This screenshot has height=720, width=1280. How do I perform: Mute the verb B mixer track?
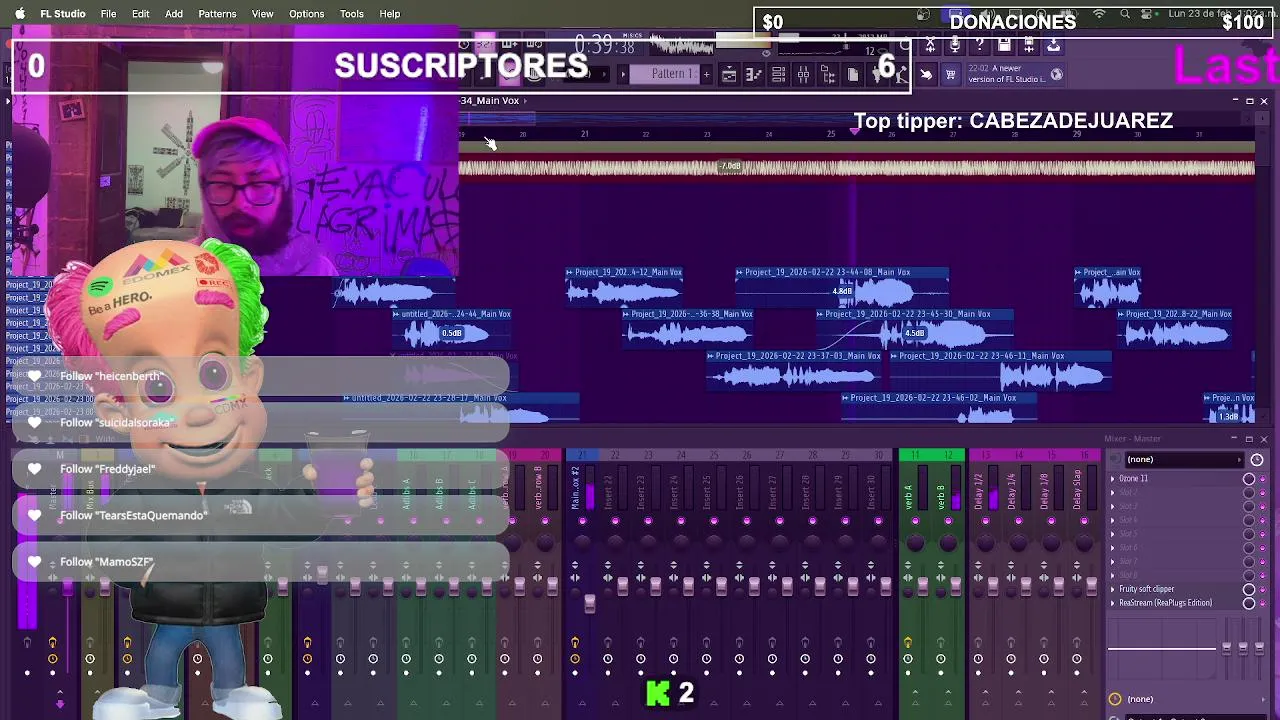948,521
